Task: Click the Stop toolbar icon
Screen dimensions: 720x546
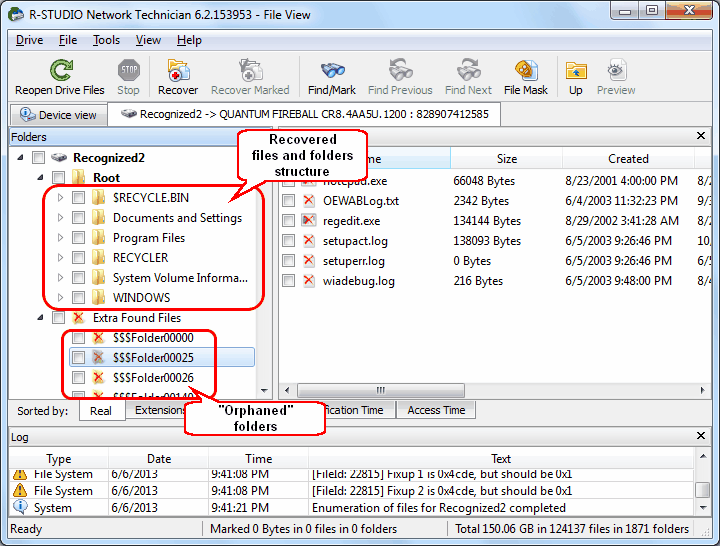Action: click(x=129, y=70)
